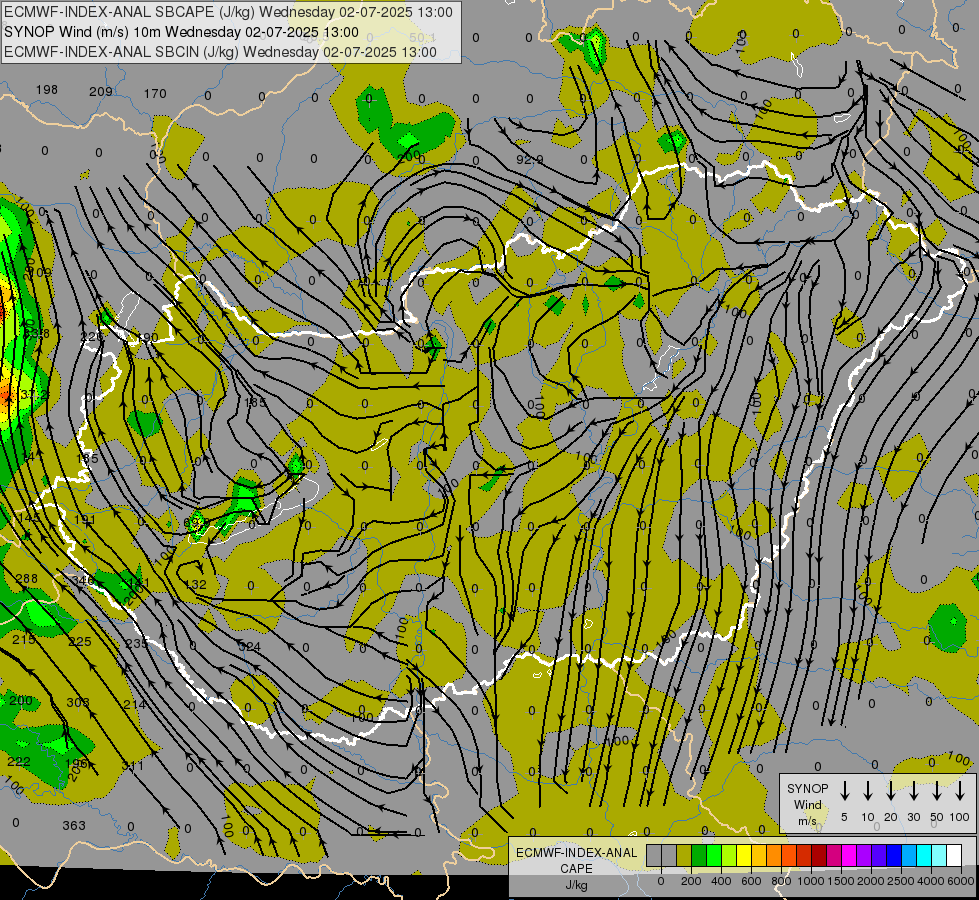979x900 pixels.
Task: Click the map value '222'
Action: pyautogui.click(x=19, y=761)
